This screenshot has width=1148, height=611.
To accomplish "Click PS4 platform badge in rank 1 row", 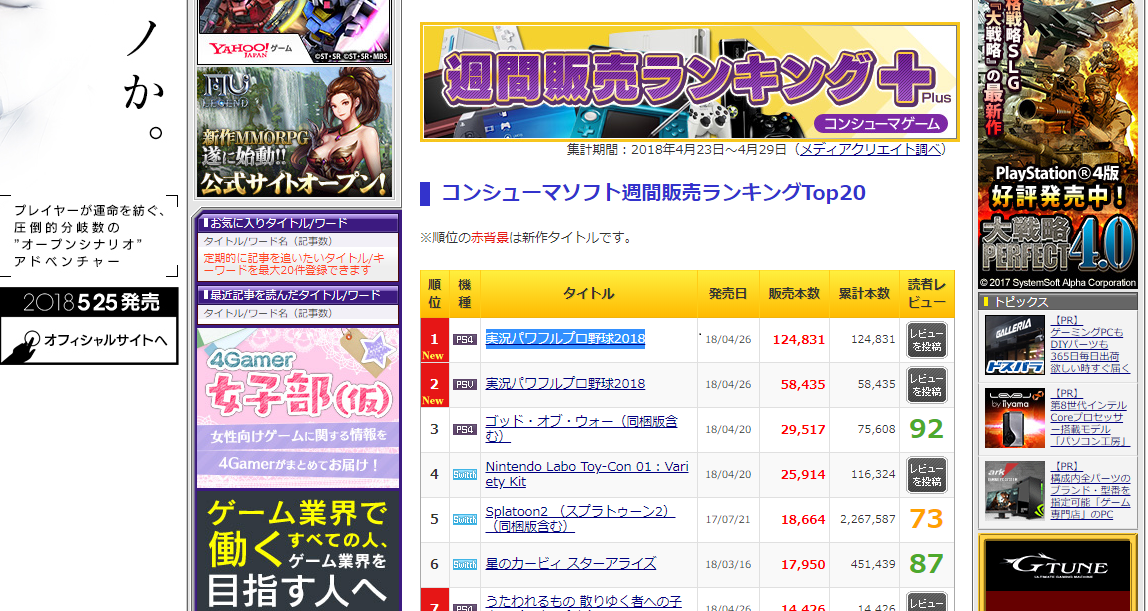I will click(464, 340).
